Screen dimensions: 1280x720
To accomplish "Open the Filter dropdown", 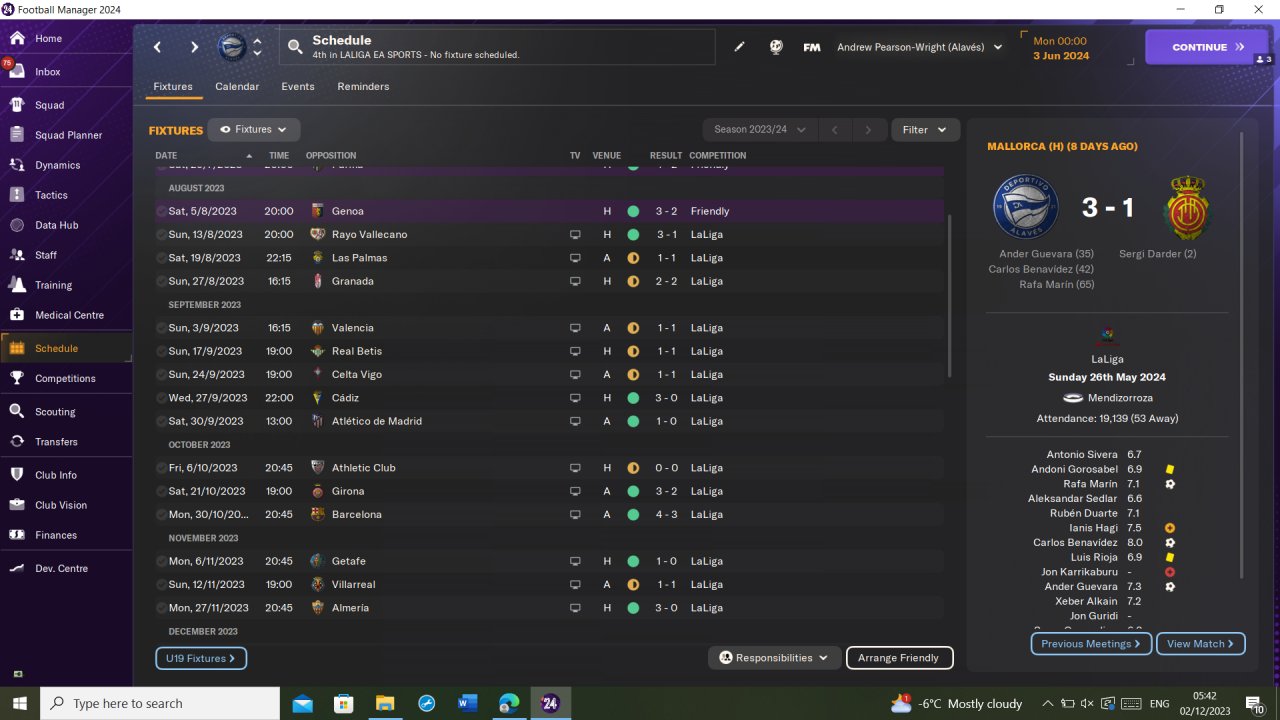I will pos(925,130).
